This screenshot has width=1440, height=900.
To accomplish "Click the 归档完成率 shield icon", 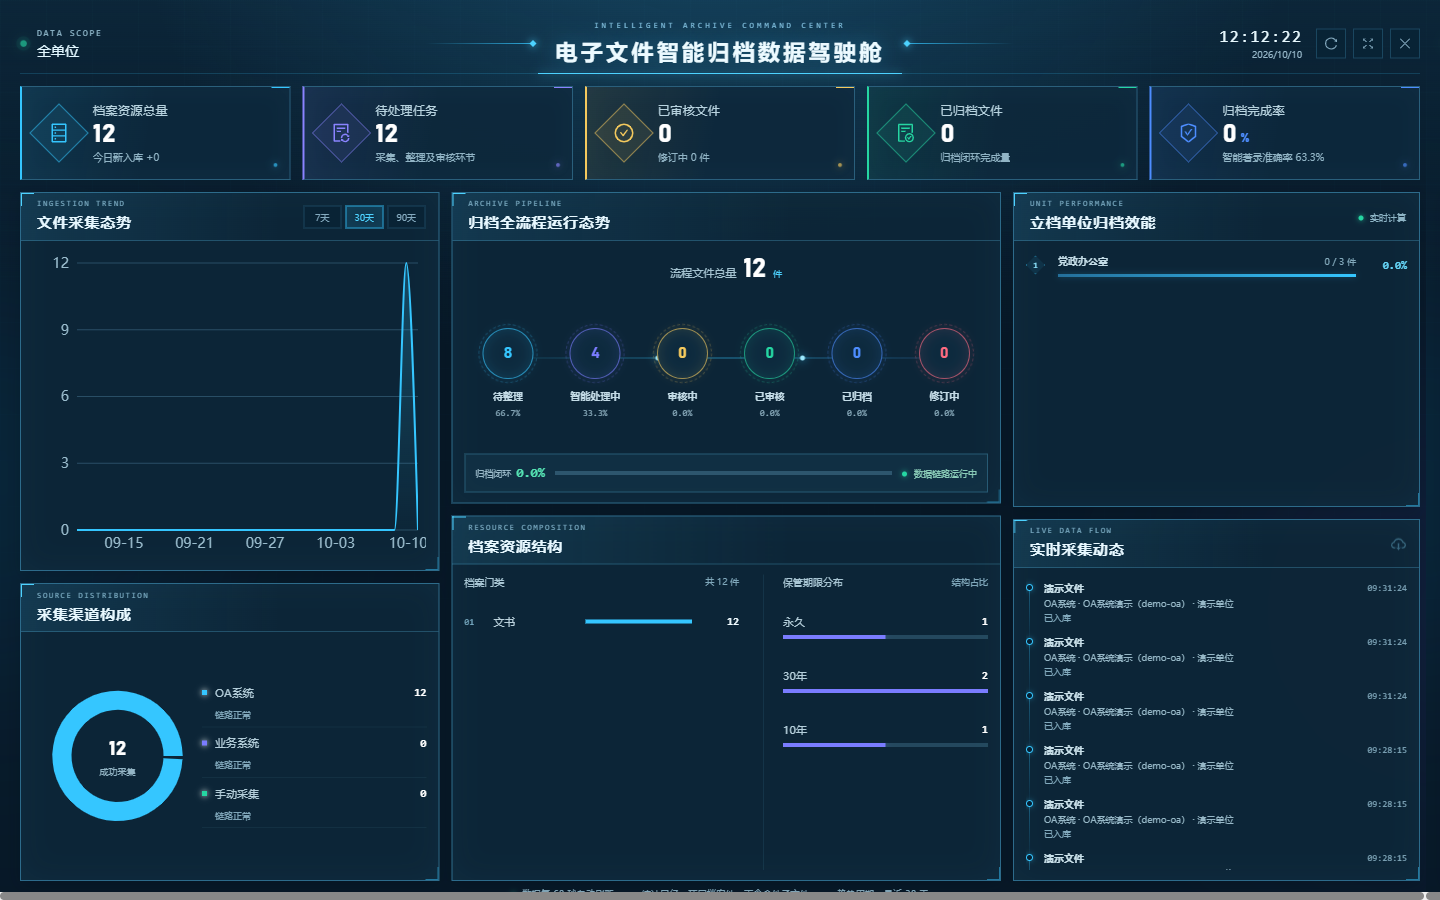I will tap(1188, 133).
